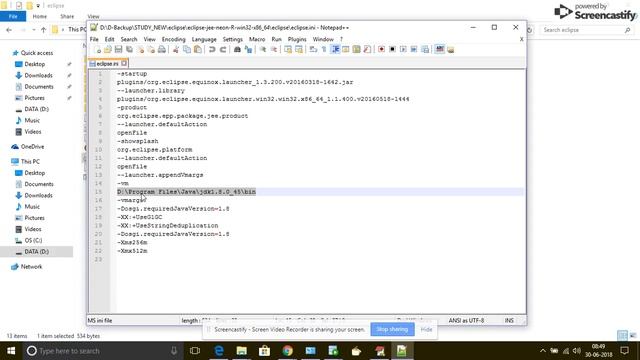Click Stop sharing in Screencastify bar
The width and height of the screenshot is (640, 360).
pos(392,329)
